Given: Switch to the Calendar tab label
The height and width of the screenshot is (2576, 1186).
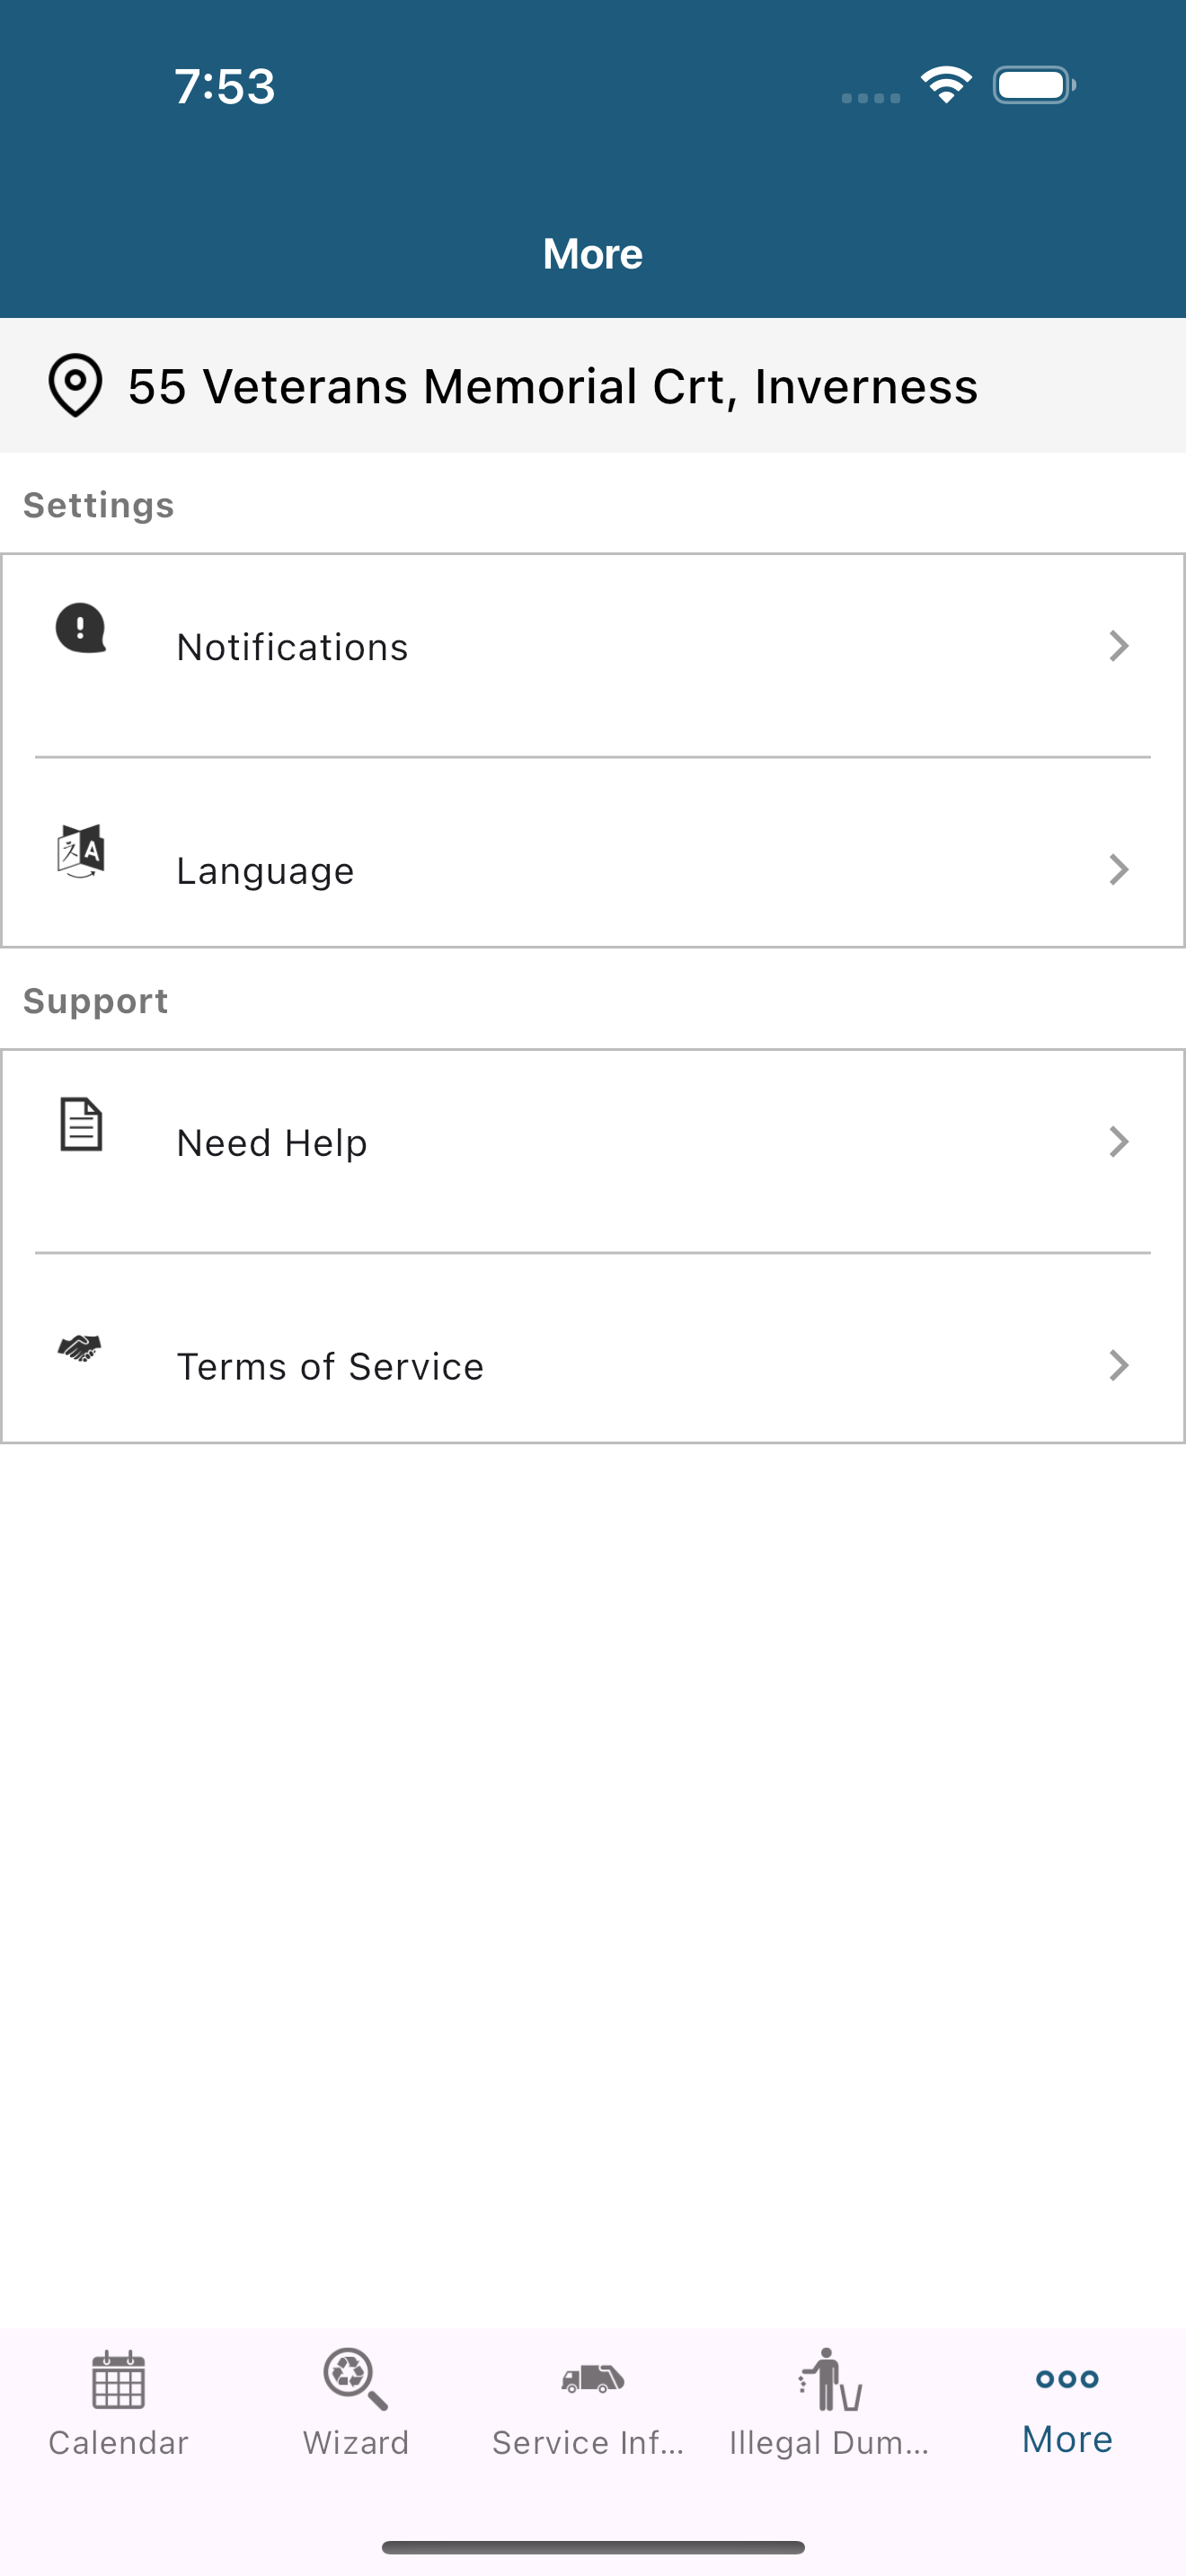Looking at the screenshot, I should (x=119, y=2443).
